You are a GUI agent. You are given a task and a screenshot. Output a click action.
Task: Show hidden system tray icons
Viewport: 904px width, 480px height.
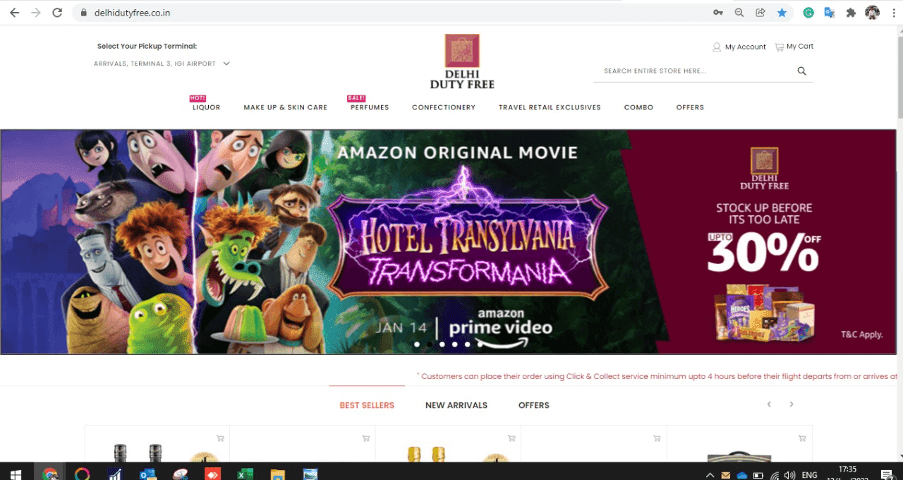click(710, 475)
